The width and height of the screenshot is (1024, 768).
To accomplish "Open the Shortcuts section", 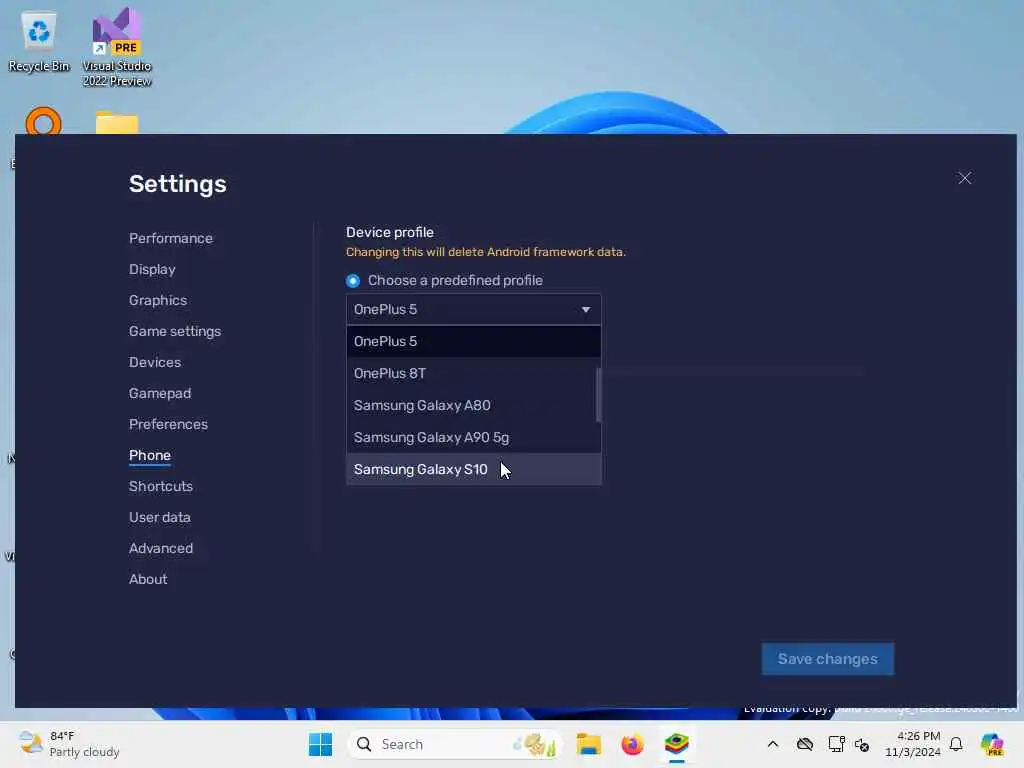I will tap(161, 487).
